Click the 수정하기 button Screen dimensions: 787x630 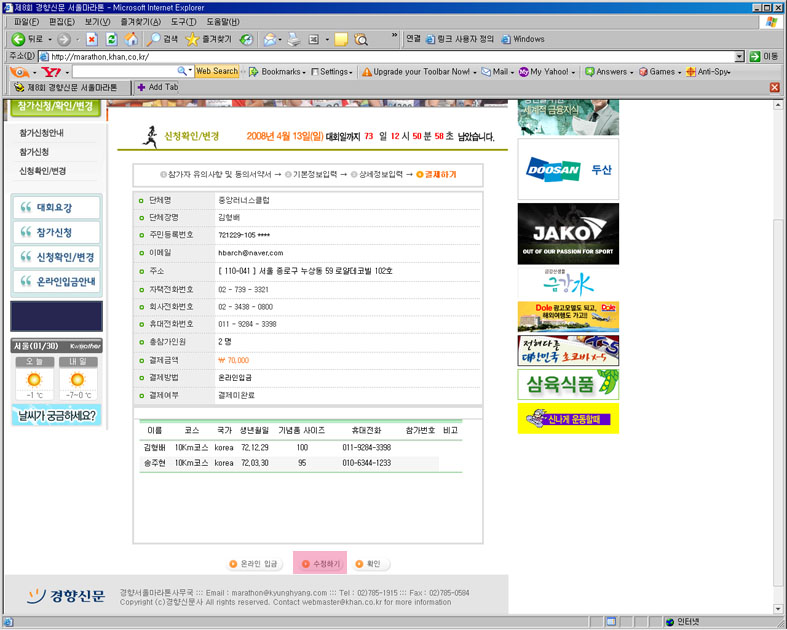320,564
